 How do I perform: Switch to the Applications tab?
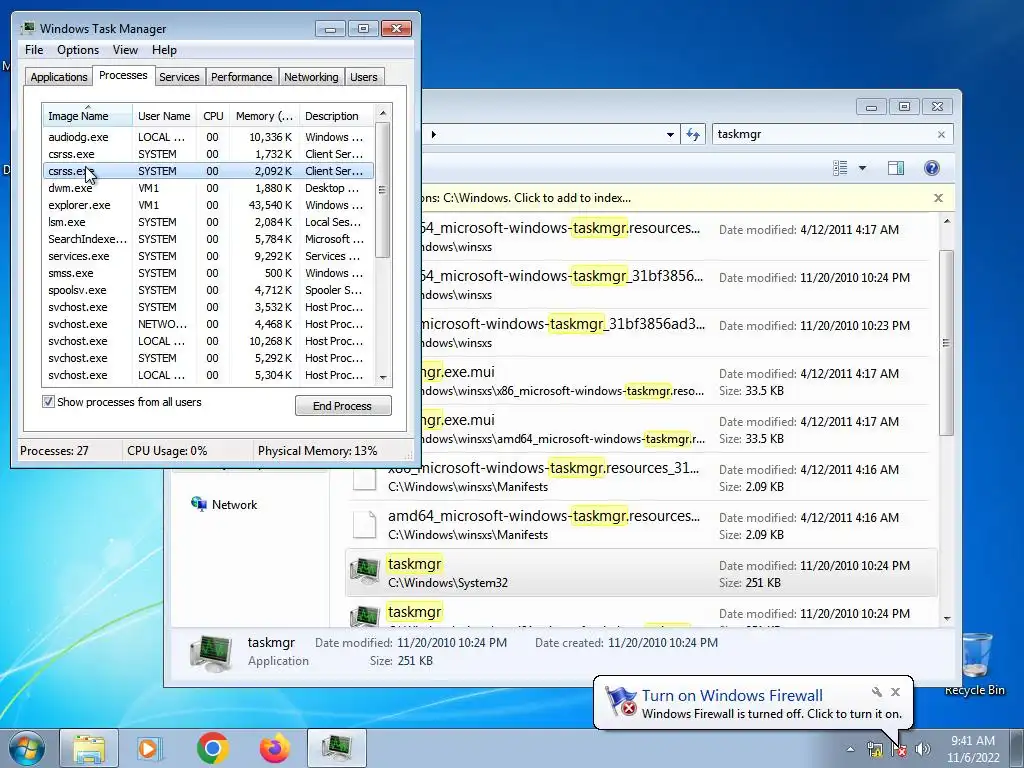59,77
